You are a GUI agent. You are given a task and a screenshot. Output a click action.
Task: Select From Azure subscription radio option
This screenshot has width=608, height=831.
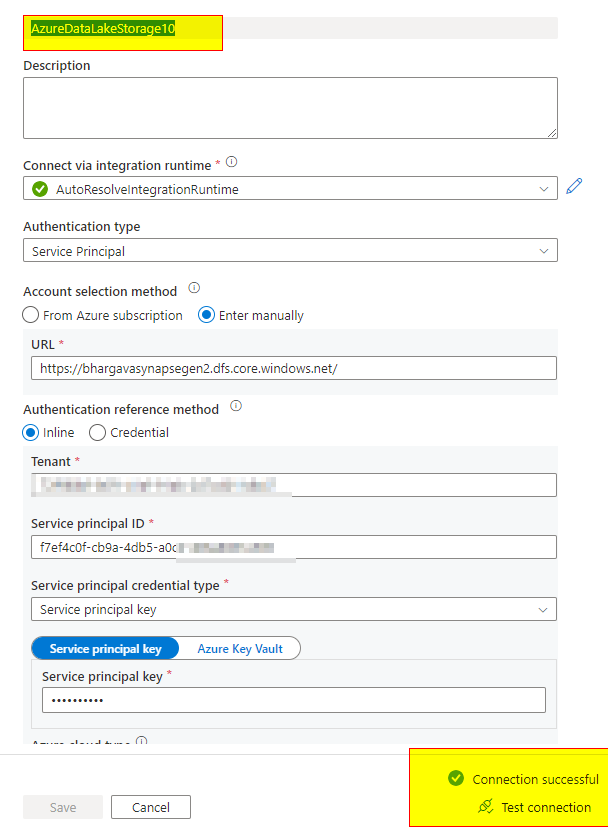pos(32,315)
